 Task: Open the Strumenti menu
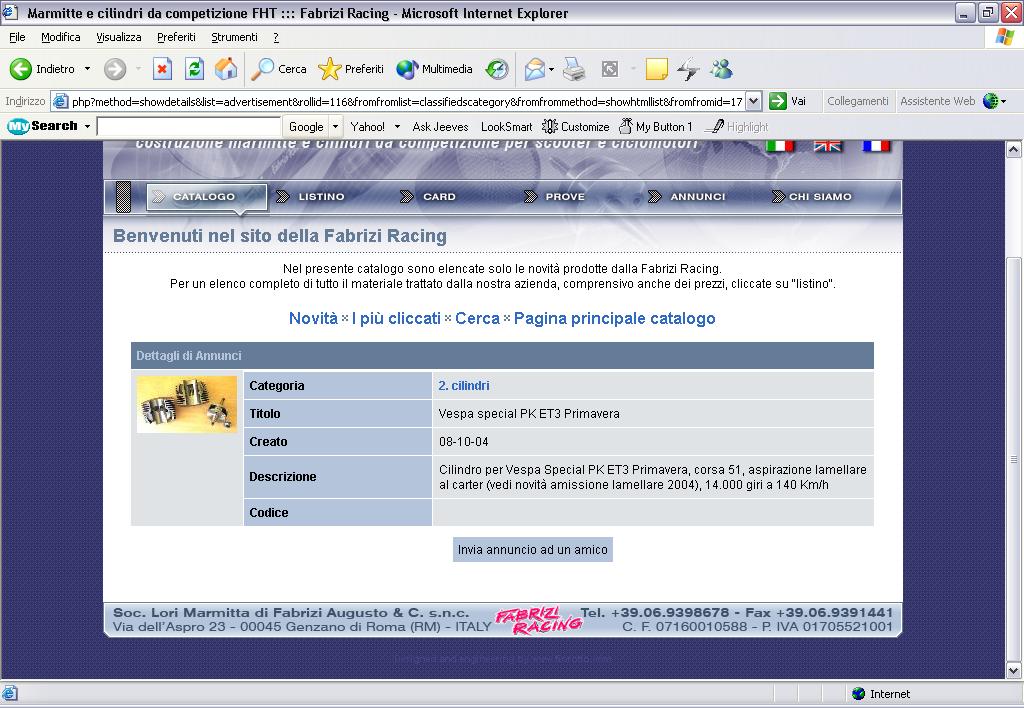234,37
